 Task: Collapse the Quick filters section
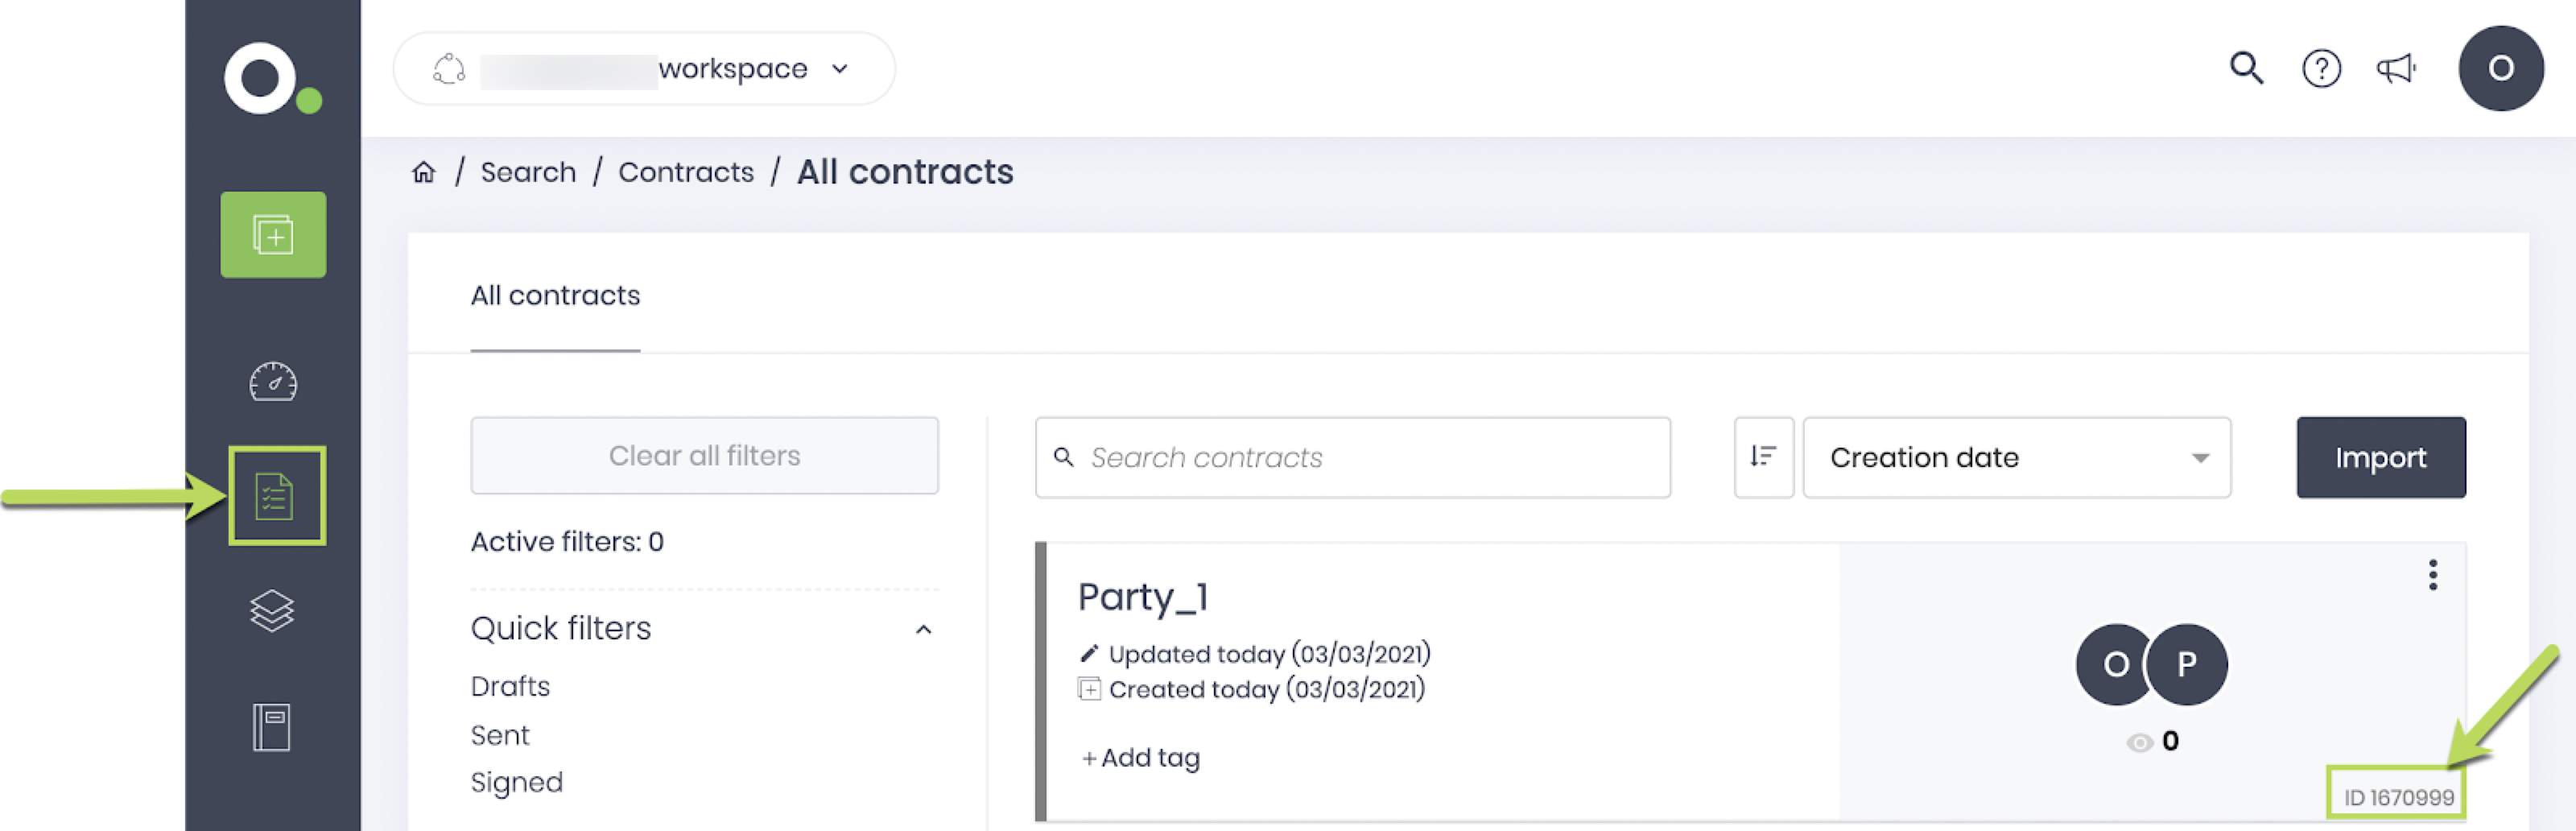pyautogui.click(x=925, y=629)
